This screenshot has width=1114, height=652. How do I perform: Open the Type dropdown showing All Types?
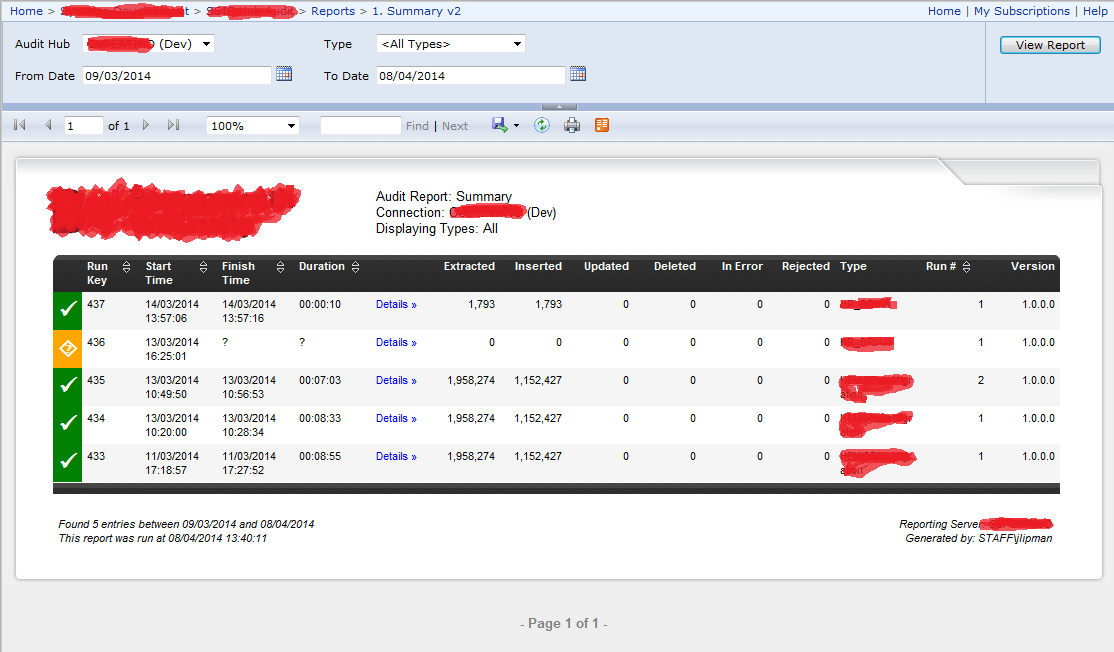(517, 44)
